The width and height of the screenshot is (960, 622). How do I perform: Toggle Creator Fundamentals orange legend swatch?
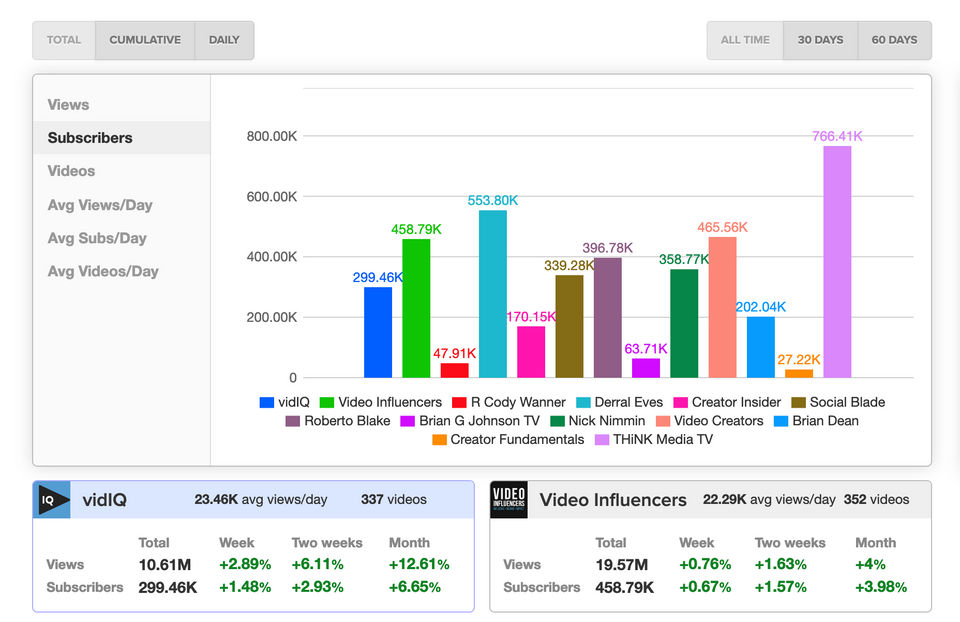click(439, 440)
